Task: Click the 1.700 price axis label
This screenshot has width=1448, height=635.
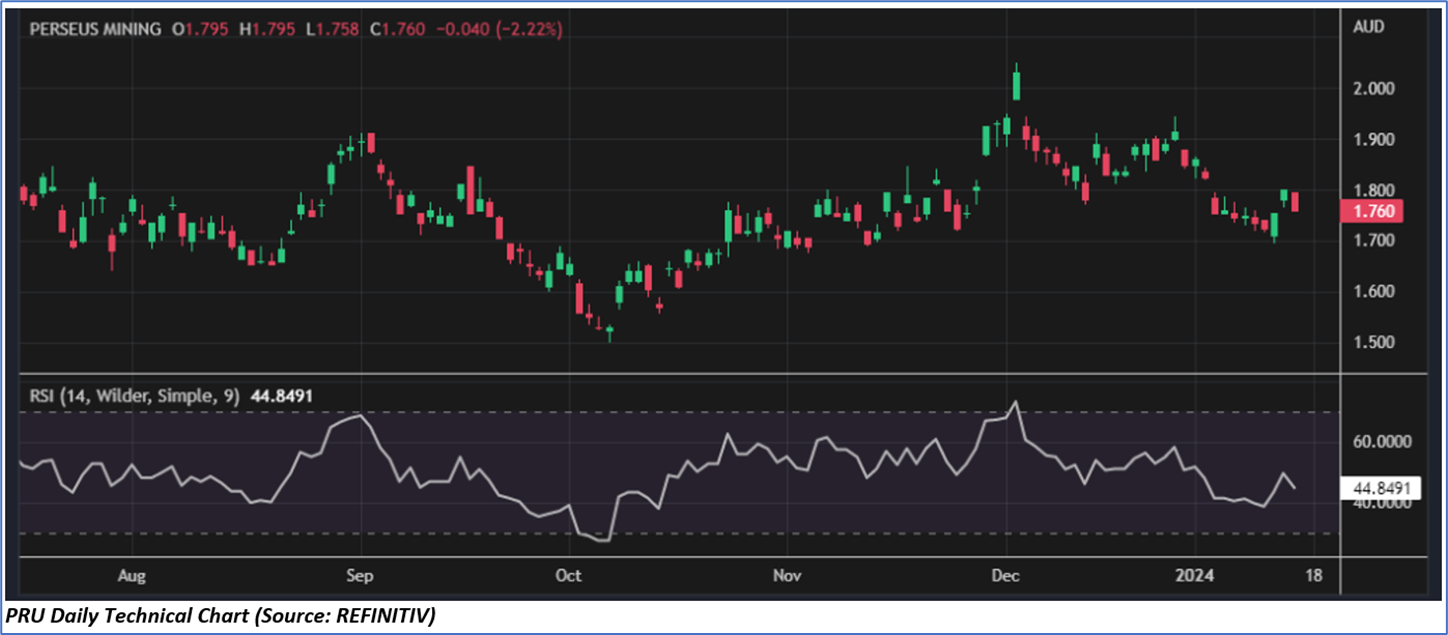Action: [1373, 241]
